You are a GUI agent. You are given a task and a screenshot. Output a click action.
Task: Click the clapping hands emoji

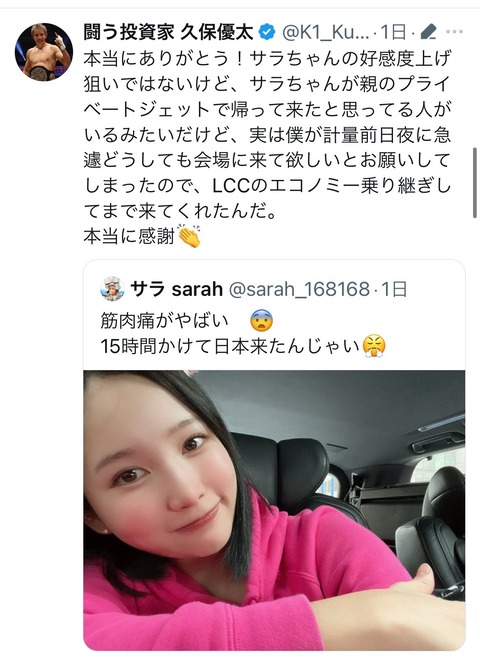(x=189, y=236)
